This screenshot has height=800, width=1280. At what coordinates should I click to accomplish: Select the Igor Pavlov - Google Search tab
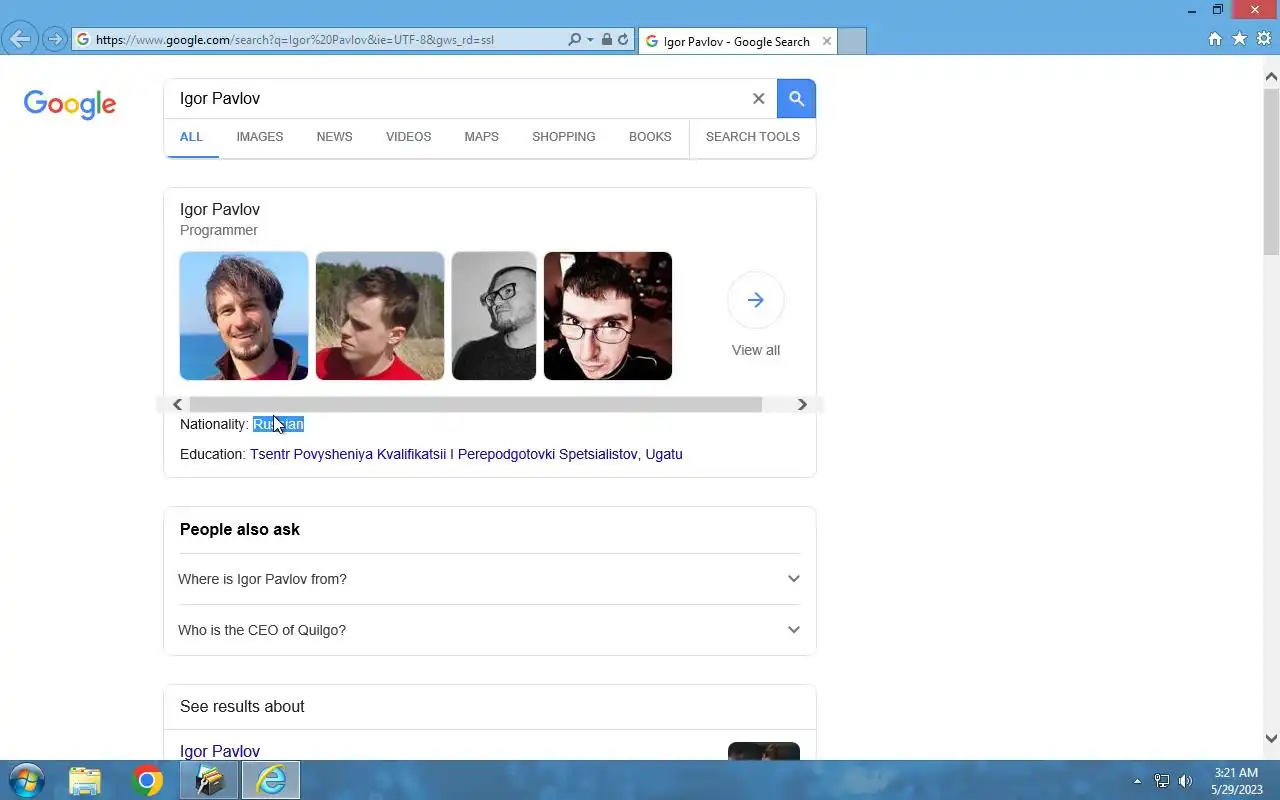[736, 41]
